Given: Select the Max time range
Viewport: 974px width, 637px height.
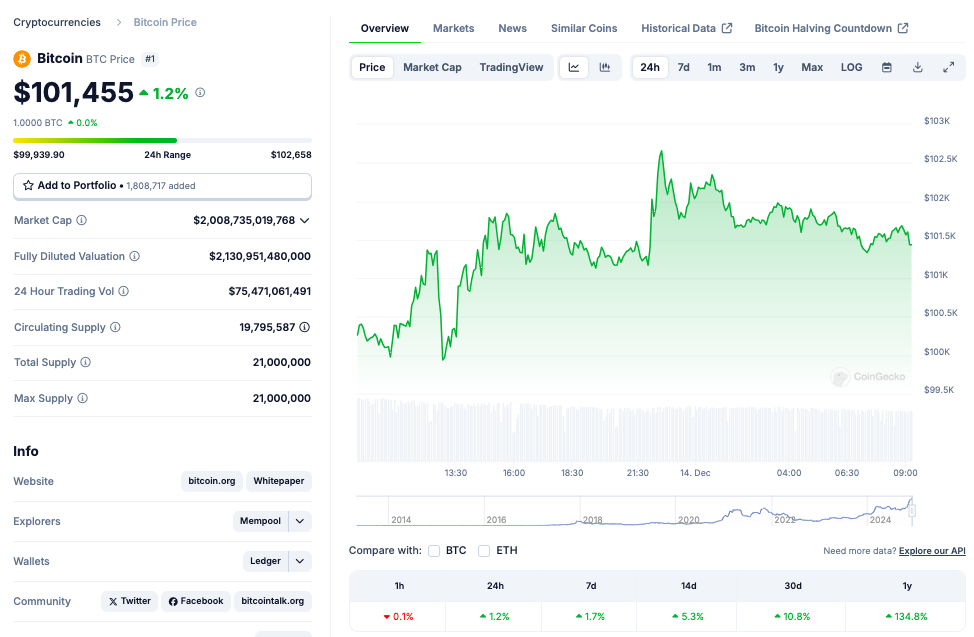Looking at the screenshot, I should [812, 67].
